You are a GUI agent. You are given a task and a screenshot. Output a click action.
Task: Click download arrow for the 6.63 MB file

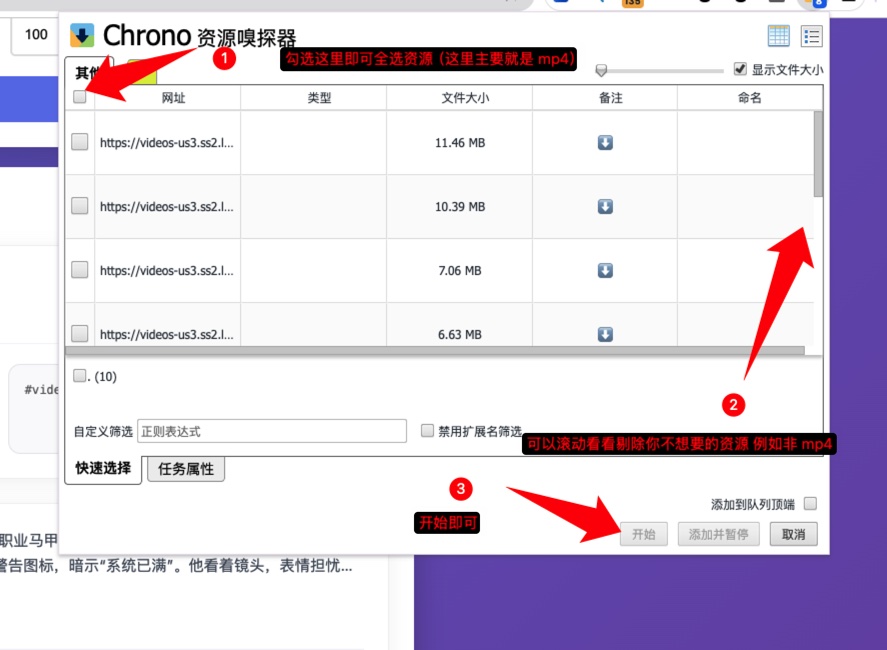coord(605,334)
